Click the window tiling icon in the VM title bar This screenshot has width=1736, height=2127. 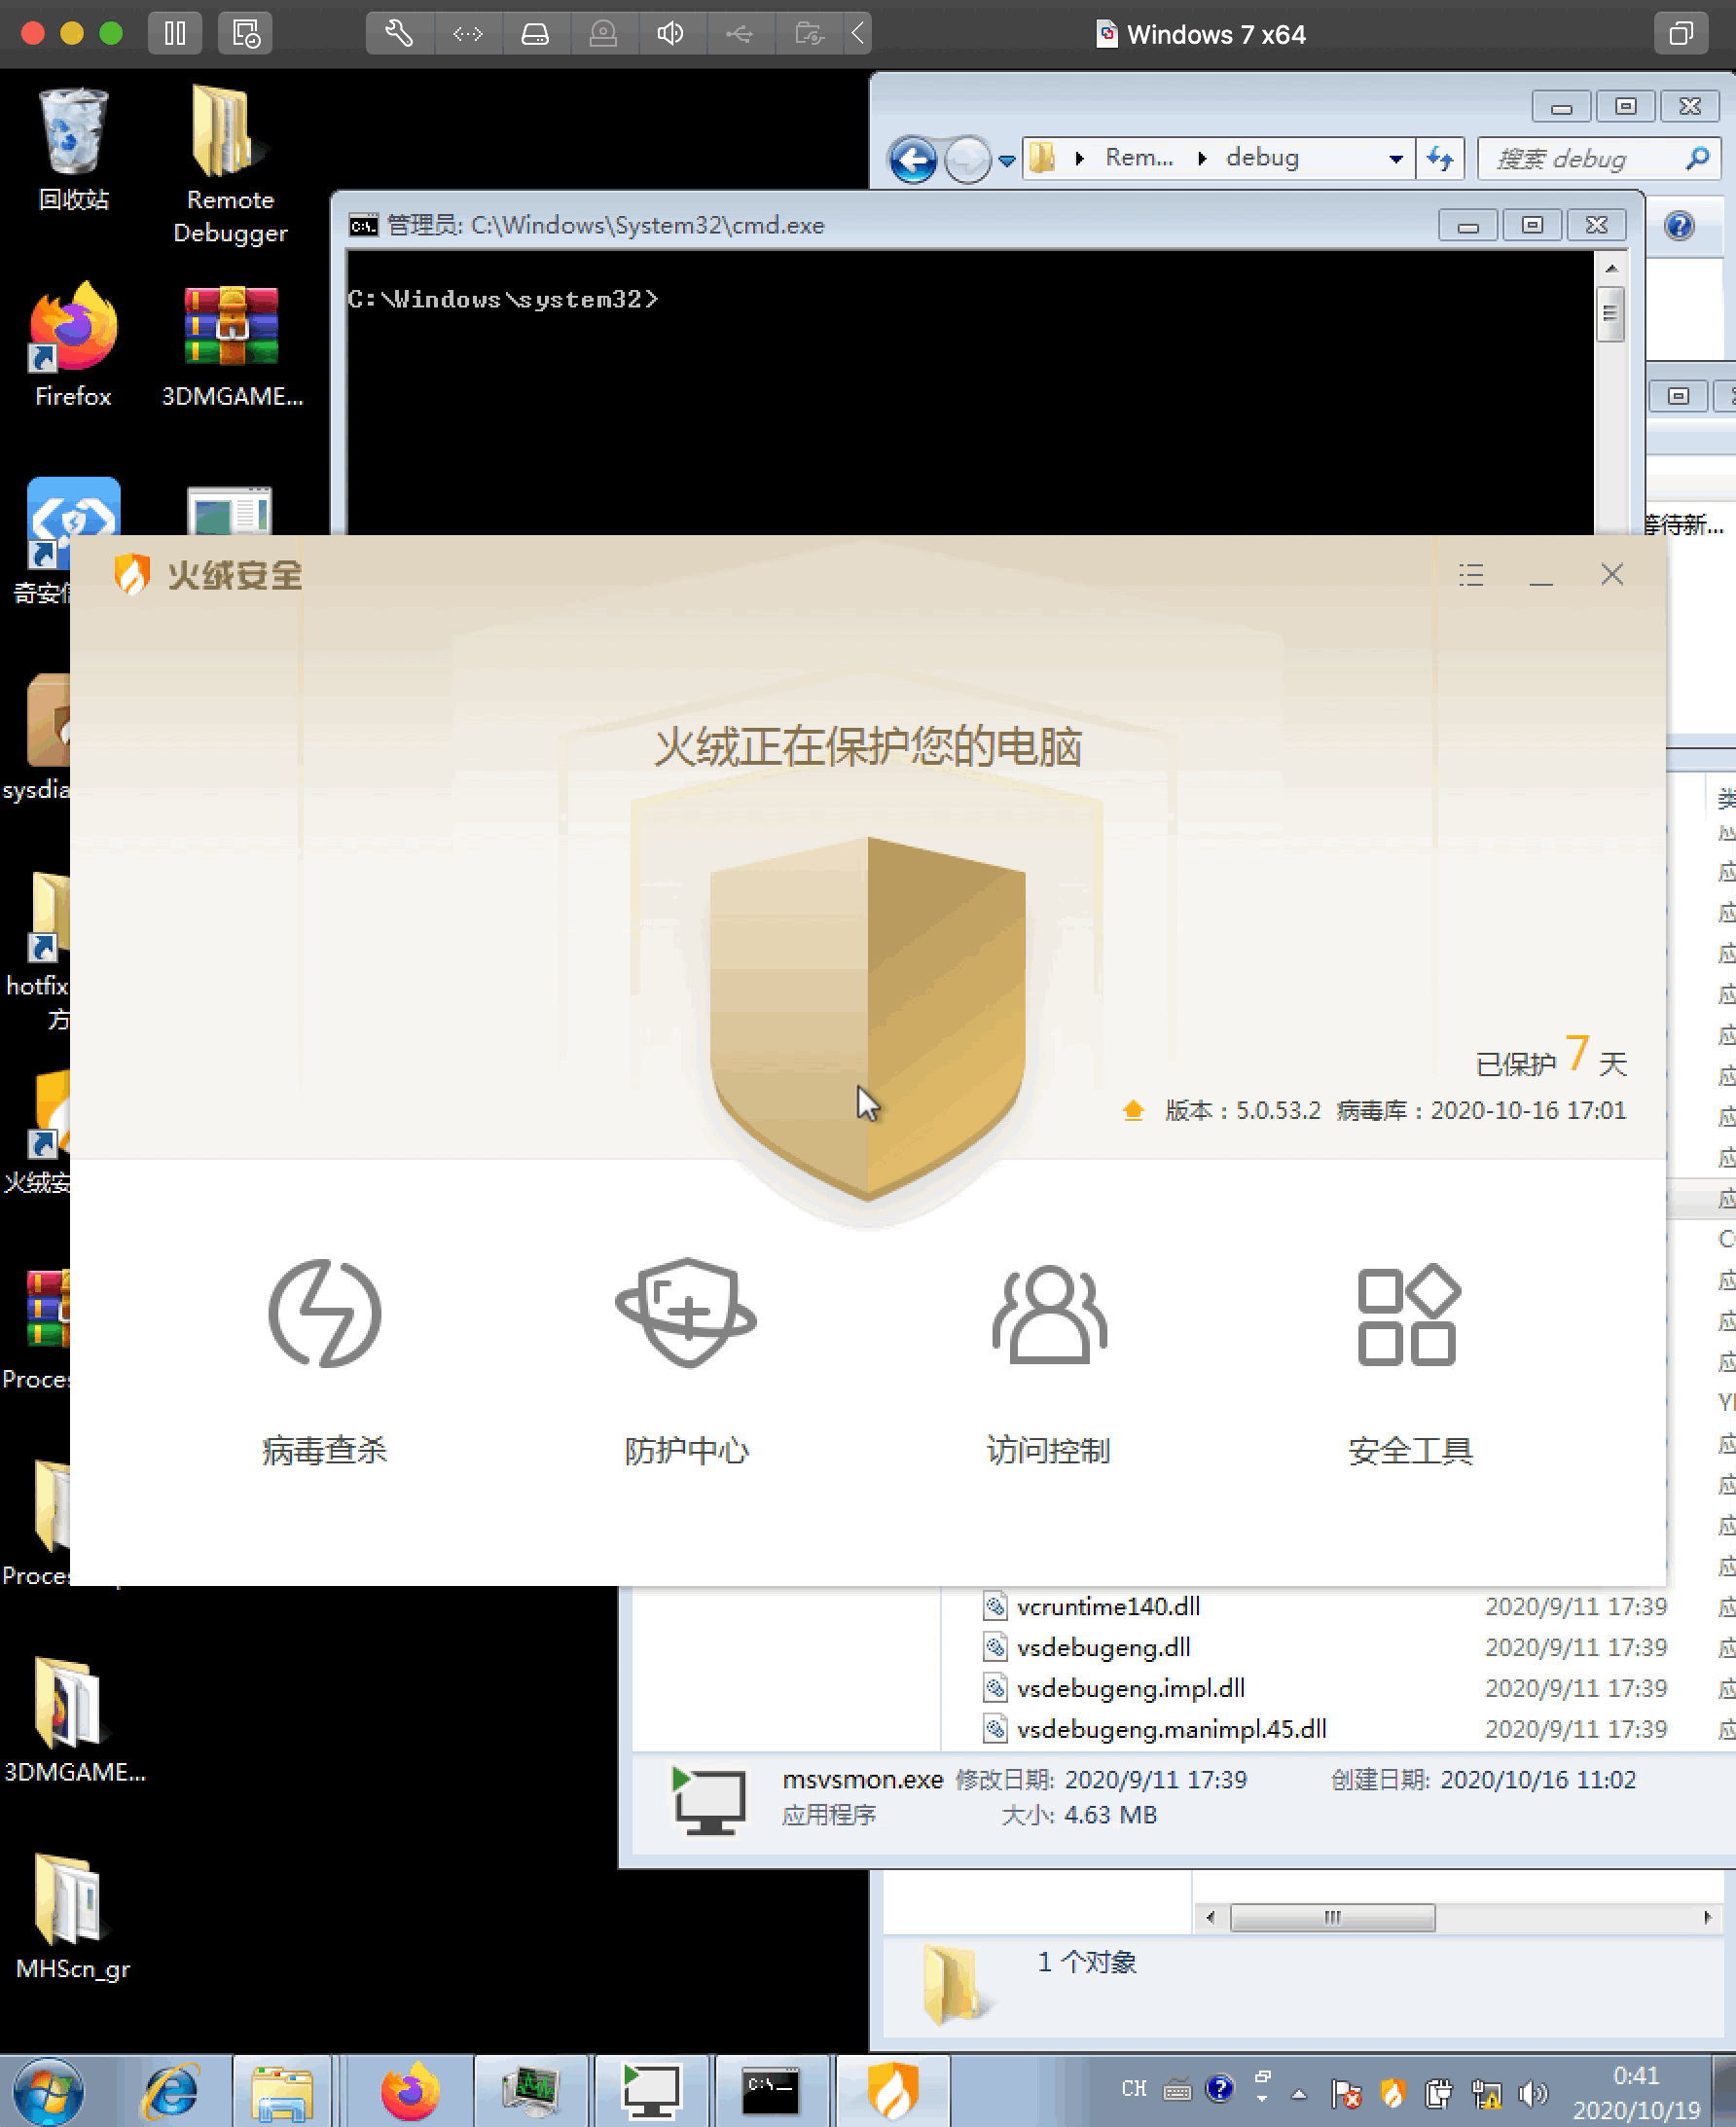[x=1681, y=34]
